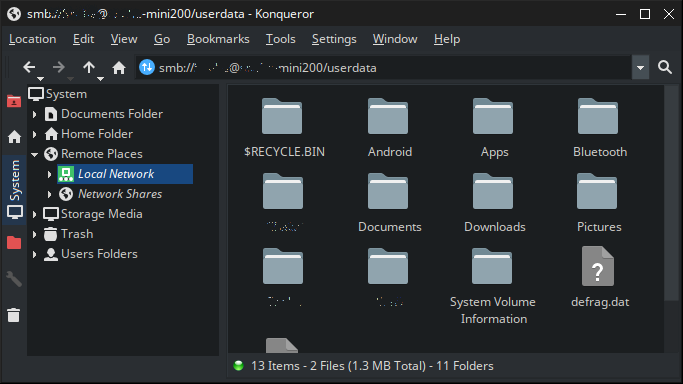Select the Downloads folder icon
The height and width of the screenshot is (384, 683).
pyautogui.click(x=493, y=191)
